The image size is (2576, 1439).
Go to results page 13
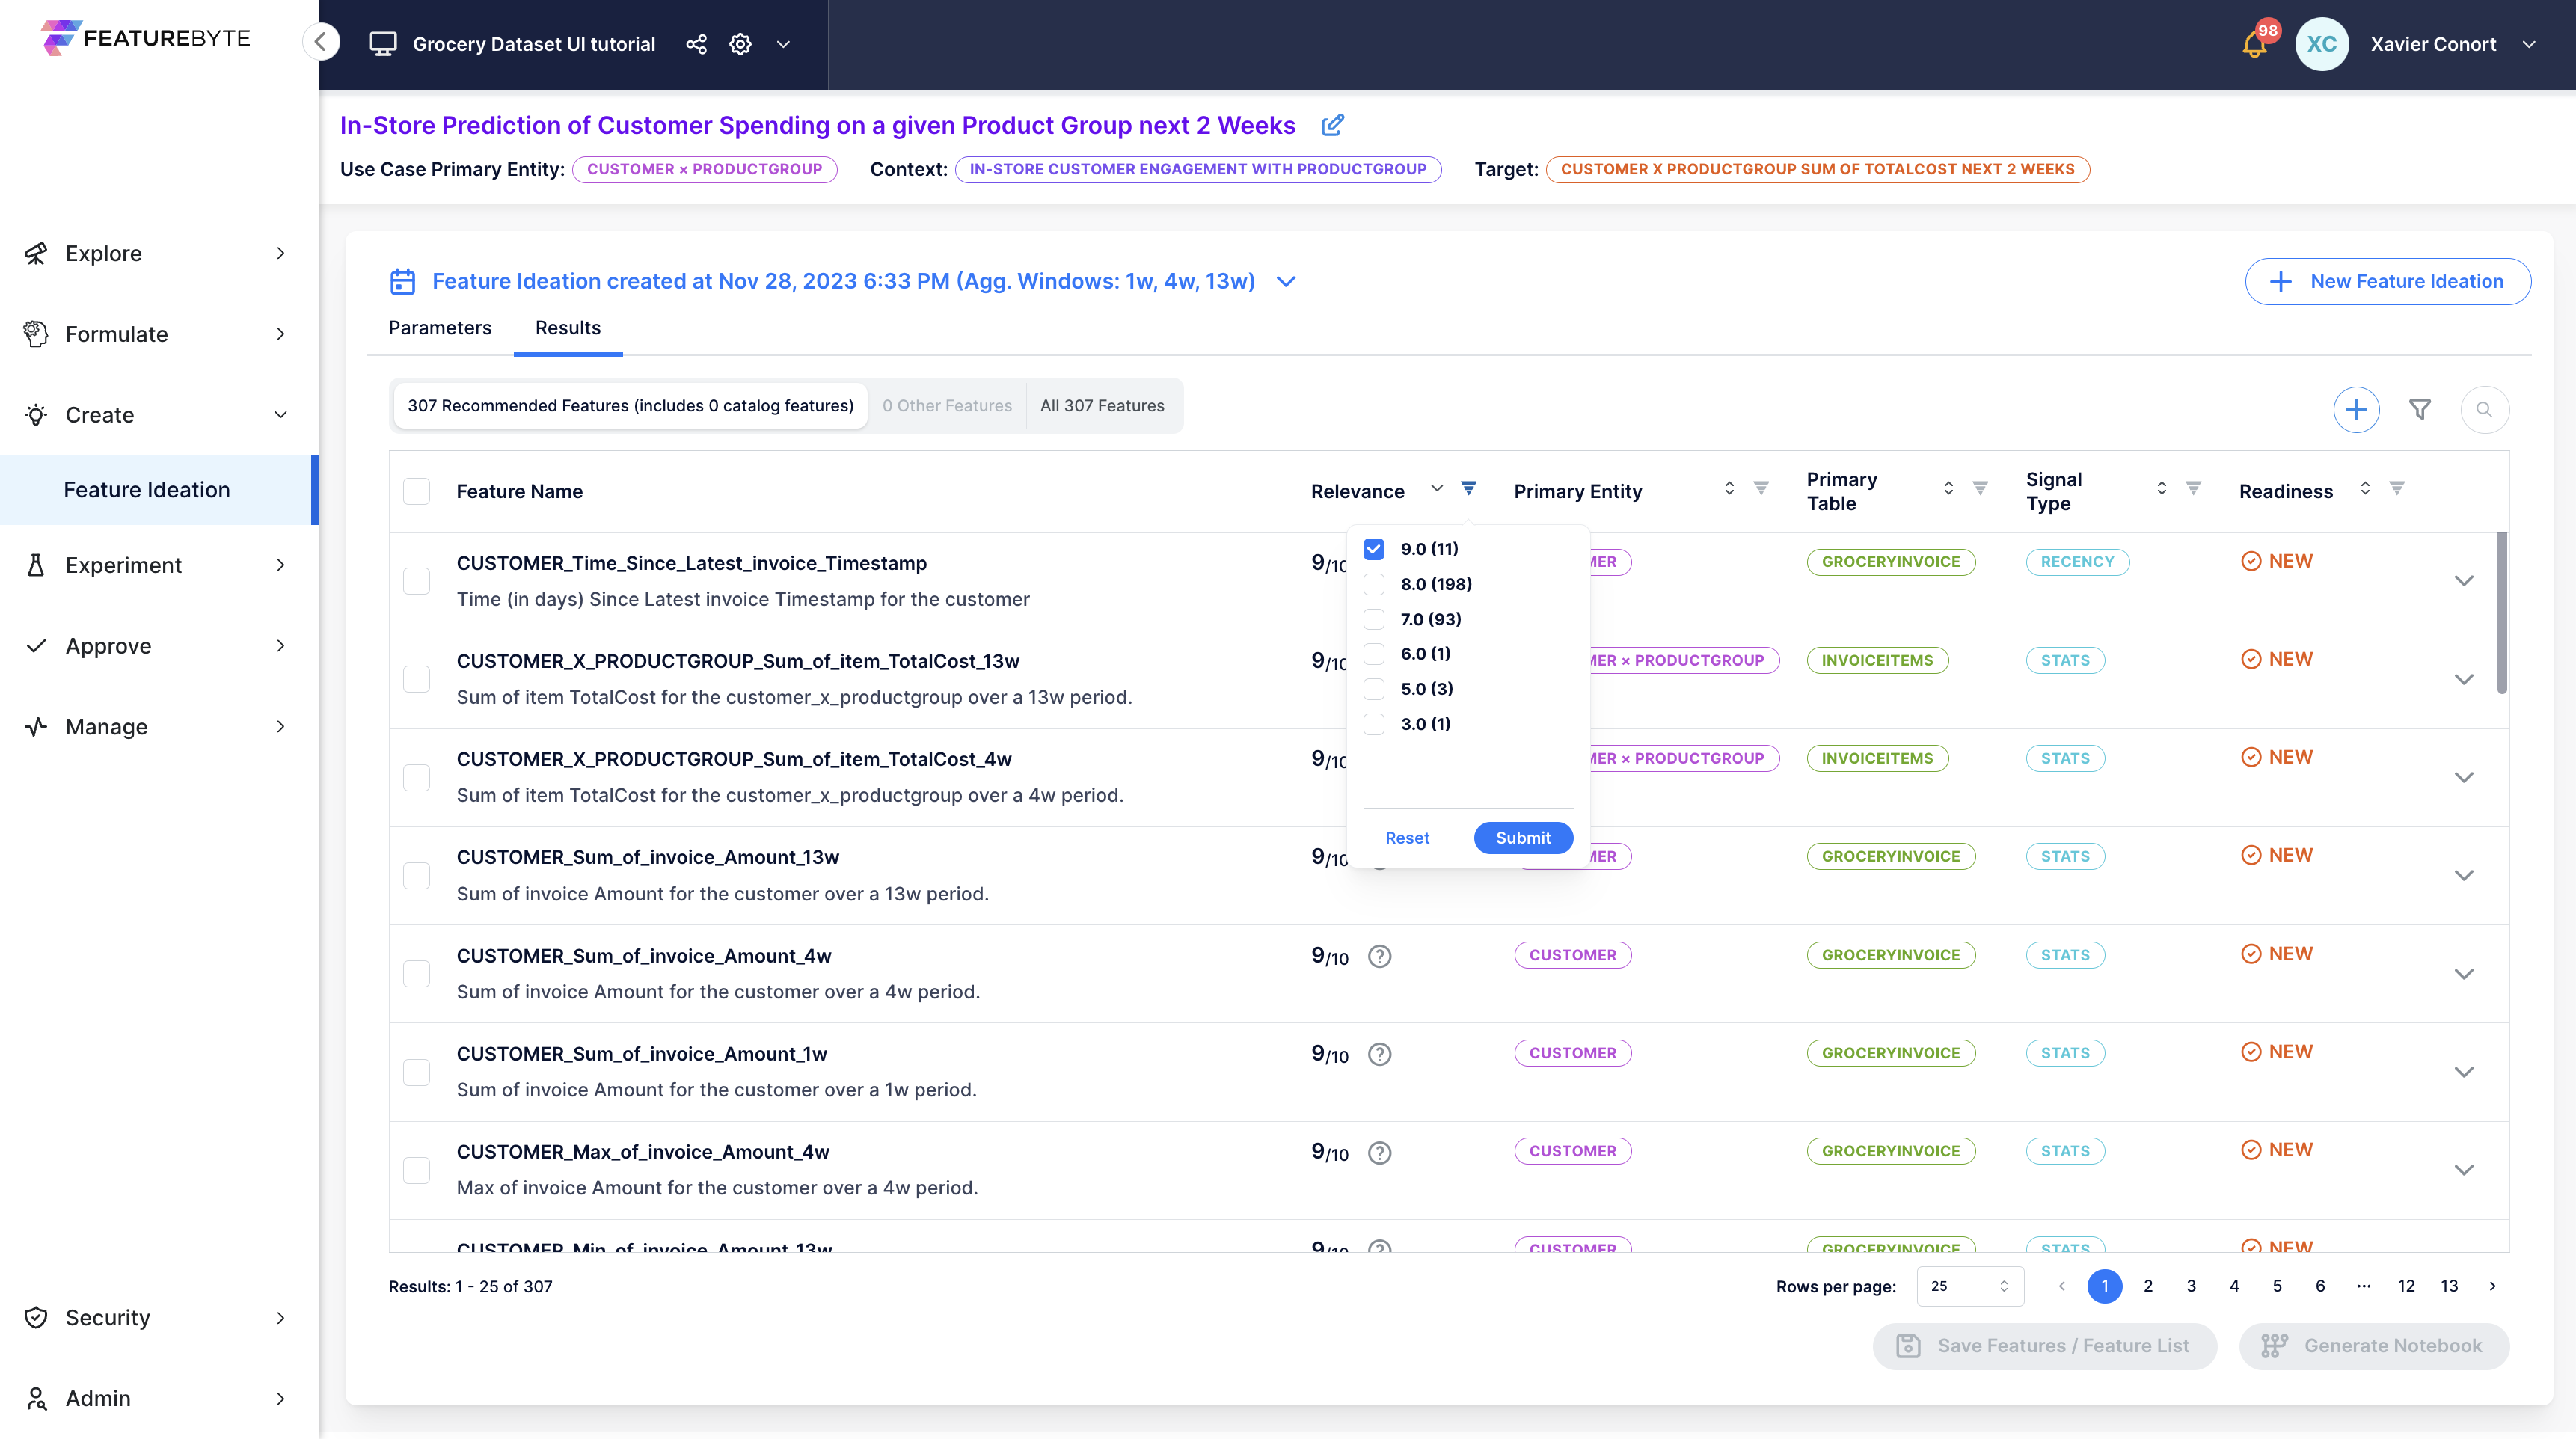(2449, 1286)
